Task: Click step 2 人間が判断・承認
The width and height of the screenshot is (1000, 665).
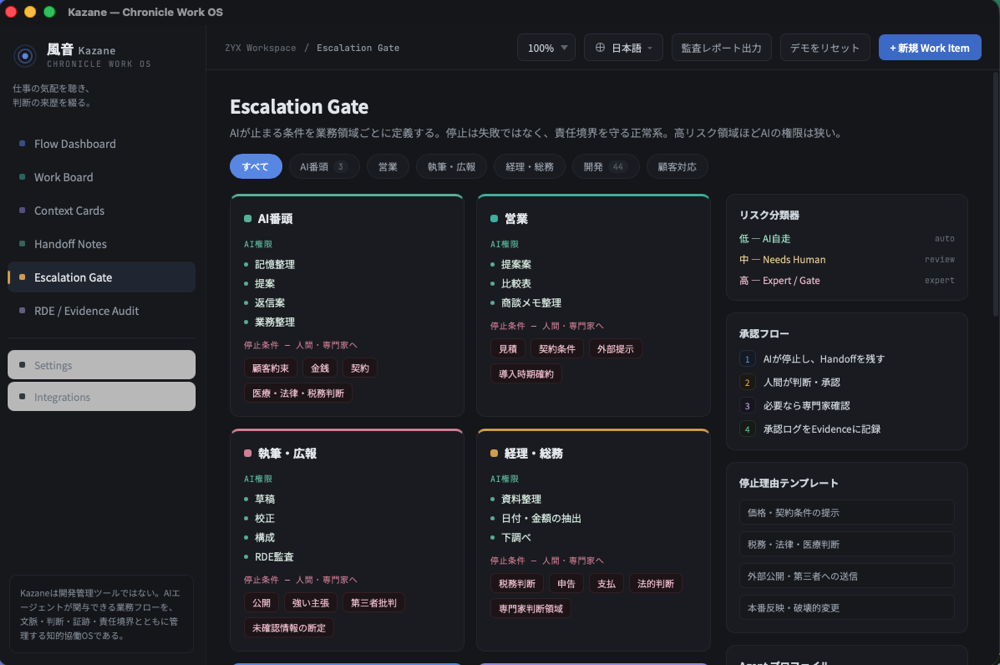Action: coord(846,383)
